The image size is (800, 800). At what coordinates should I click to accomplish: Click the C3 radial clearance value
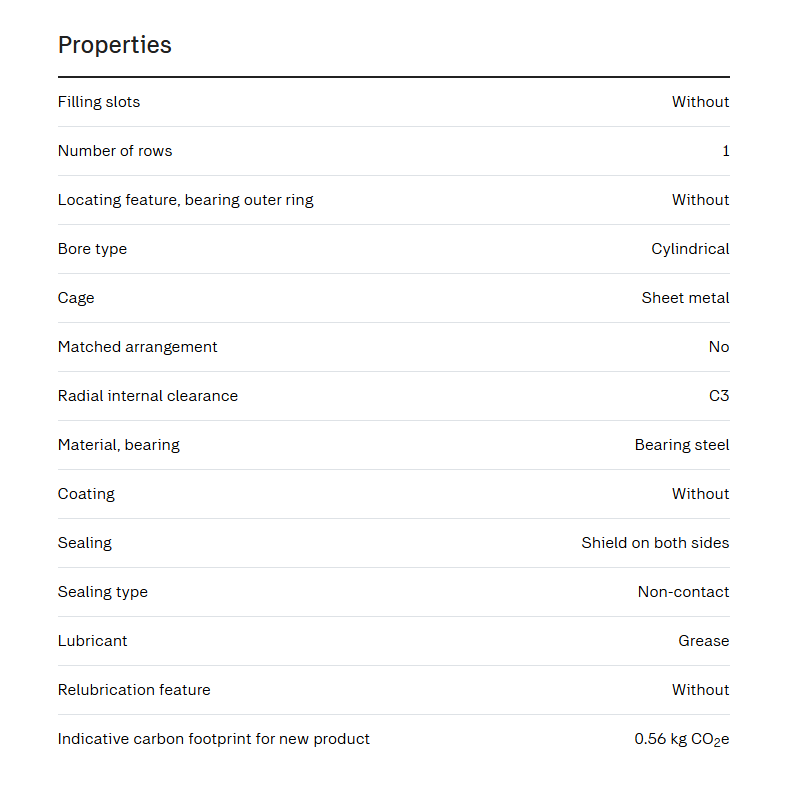tap(719, 396)
